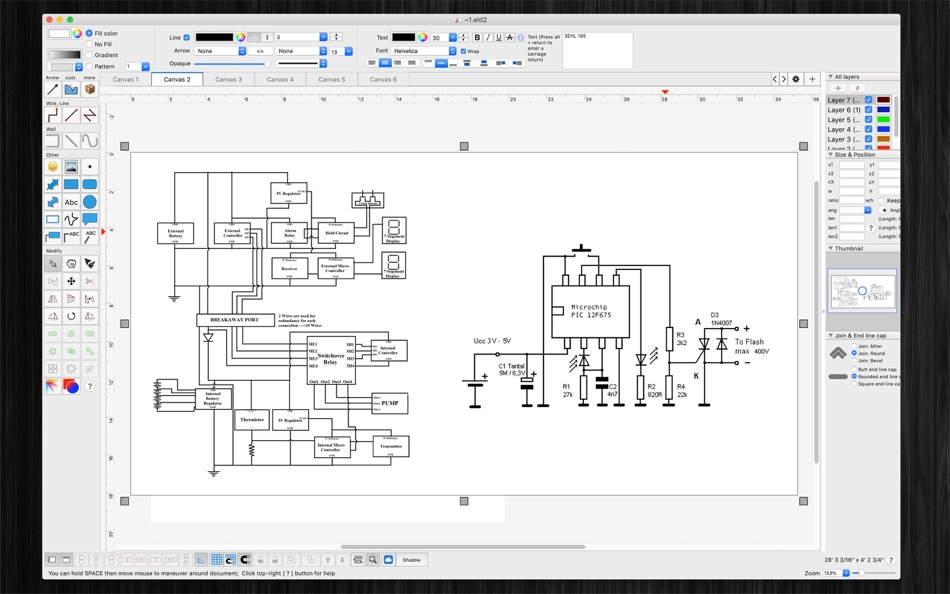
Task: Click the Italic text button
Action: 488,38
